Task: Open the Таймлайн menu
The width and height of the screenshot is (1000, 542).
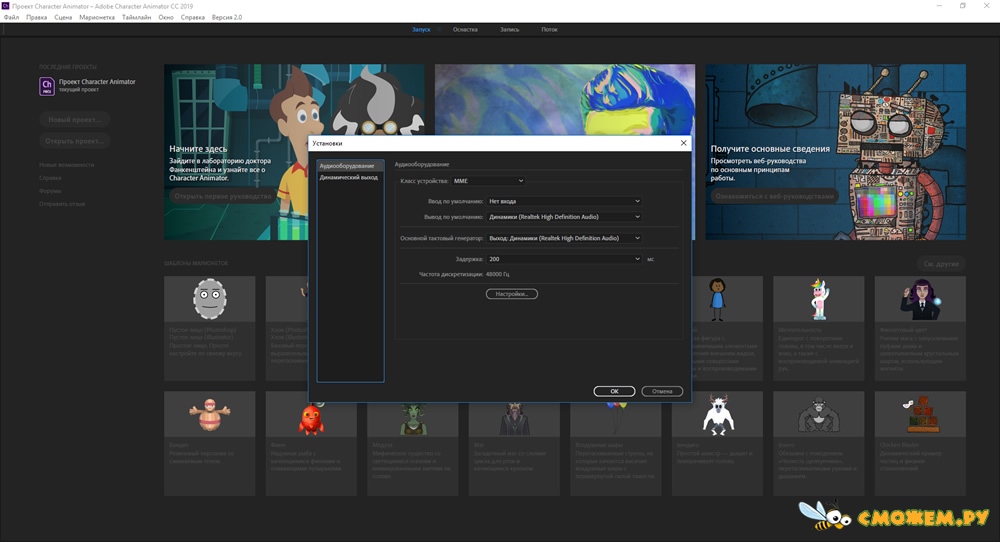Action: click(136, 17)
